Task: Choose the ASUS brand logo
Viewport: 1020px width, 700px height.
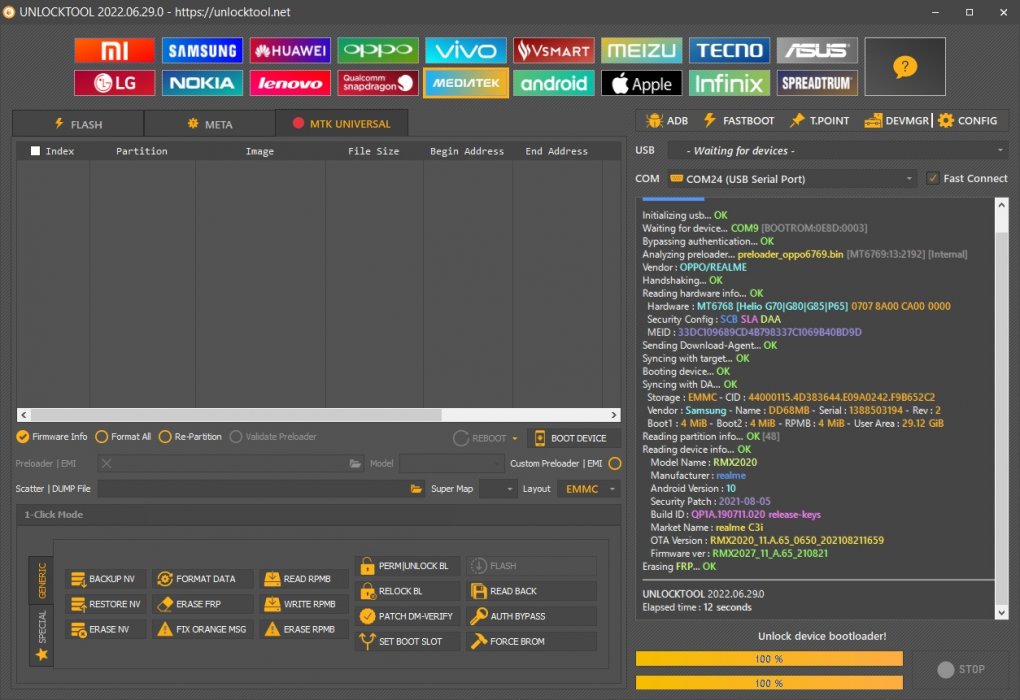Action: [x=817, y=50]
